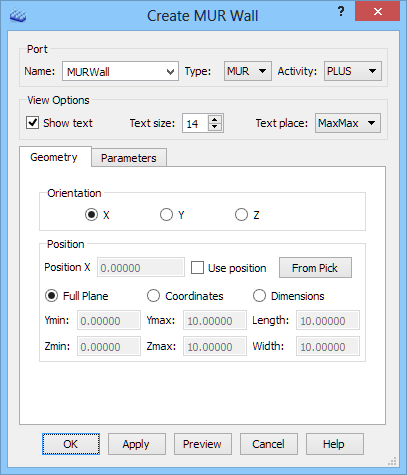The width and height of the screenshot is (407, 475).
Task: Select Z orientation radio button
Action: [241, 215]
